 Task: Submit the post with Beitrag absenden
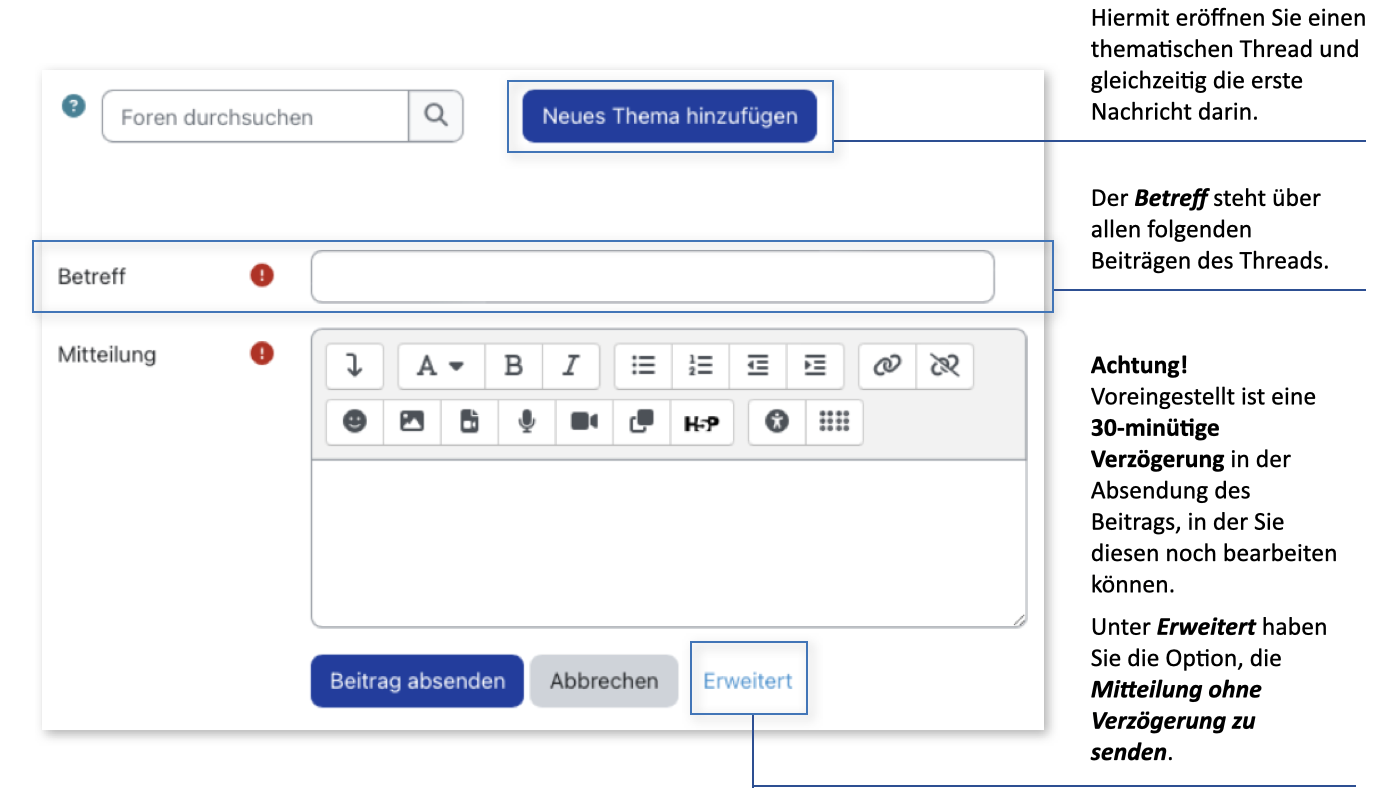click(x=417, y=681)
